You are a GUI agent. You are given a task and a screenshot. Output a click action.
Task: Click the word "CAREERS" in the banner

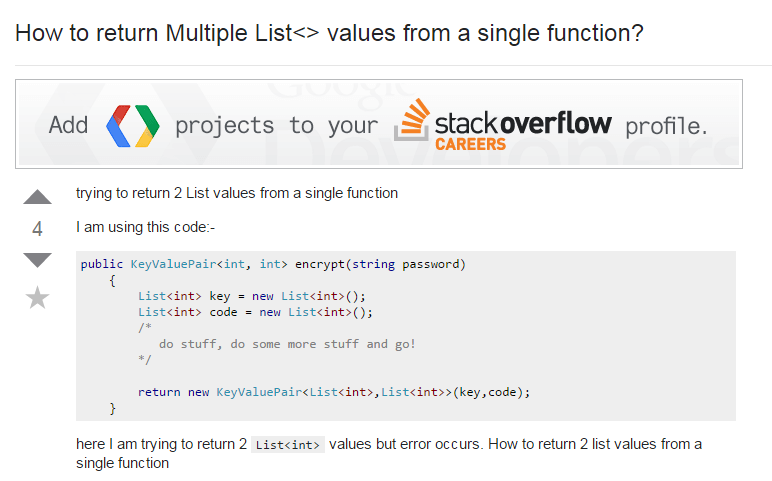tap(470, 144)
